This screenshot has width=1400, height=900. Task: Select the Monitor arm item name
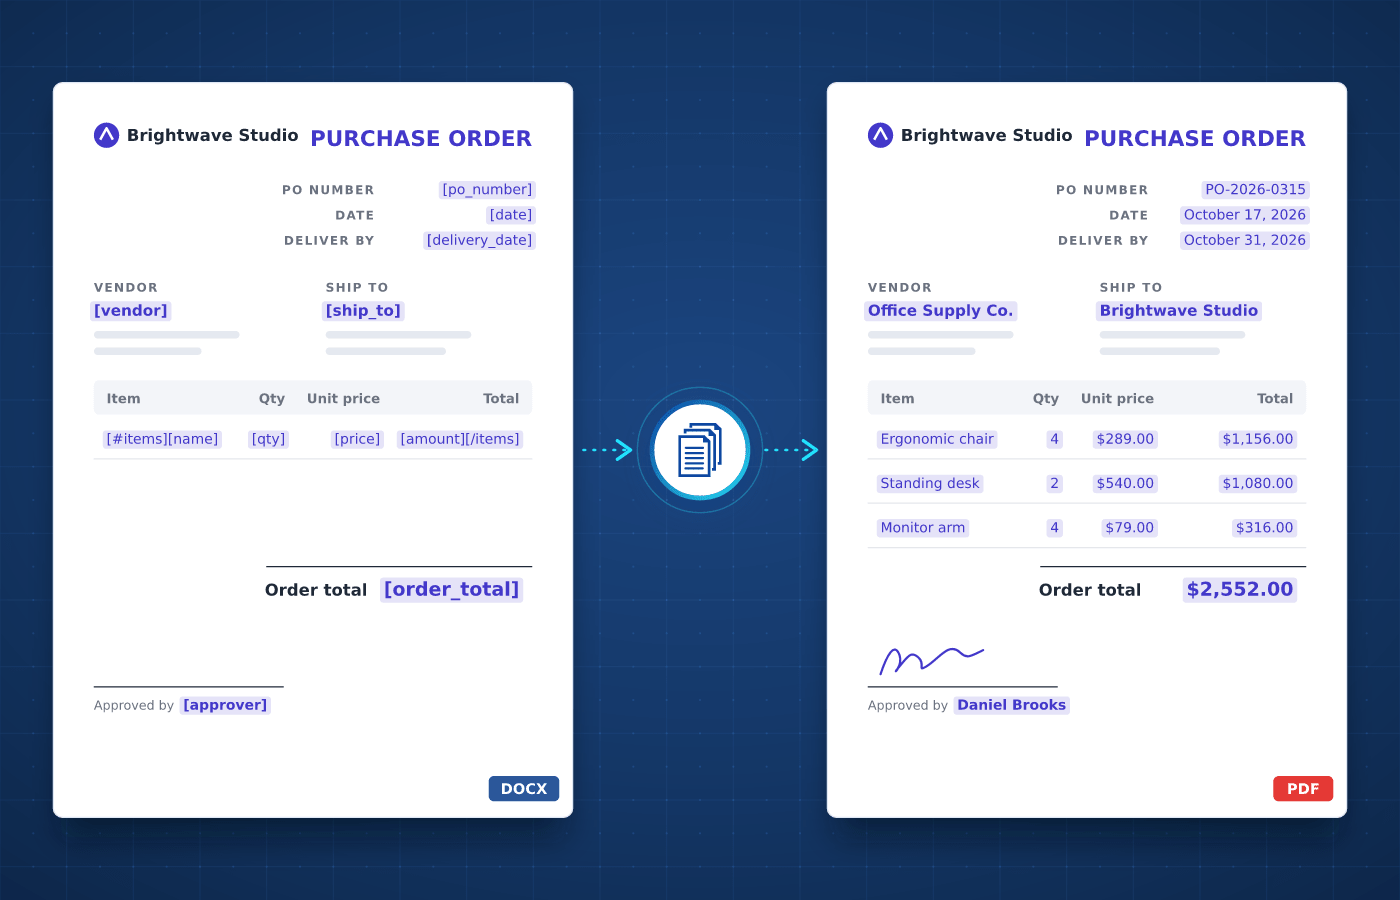tap(923, 527)
